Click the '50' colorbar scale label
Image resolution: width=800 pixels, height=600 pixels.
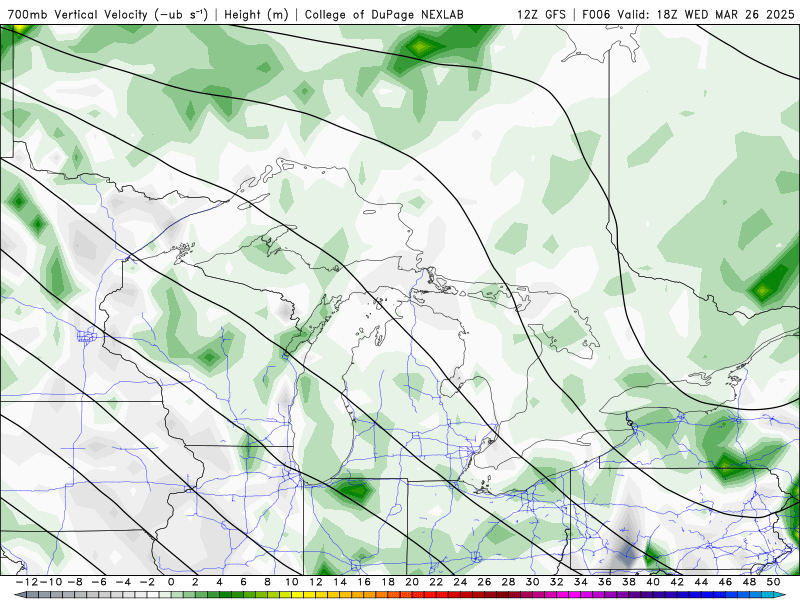click(773, 582)
